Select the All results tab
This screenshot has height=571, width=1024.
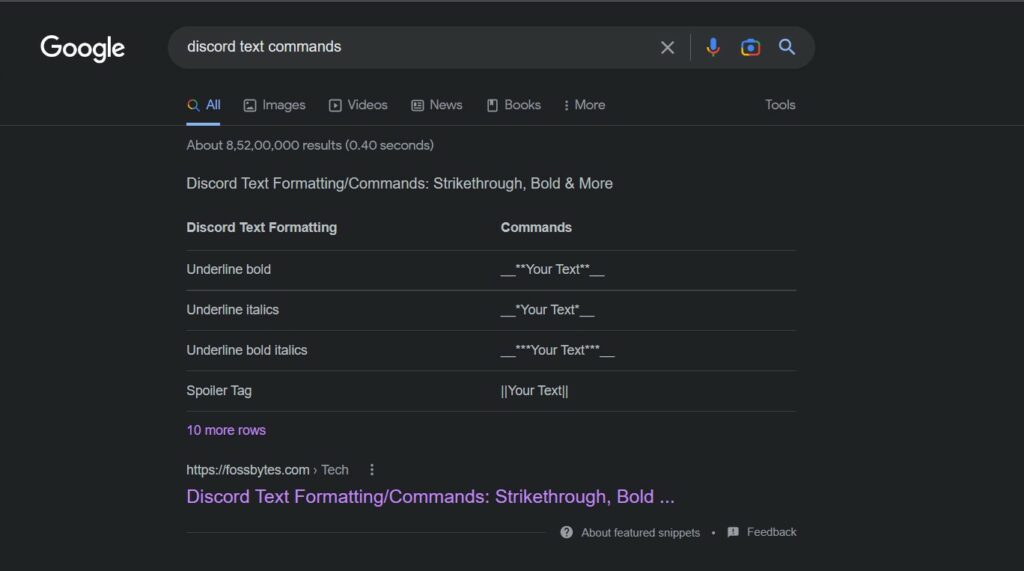click(204, 105)
